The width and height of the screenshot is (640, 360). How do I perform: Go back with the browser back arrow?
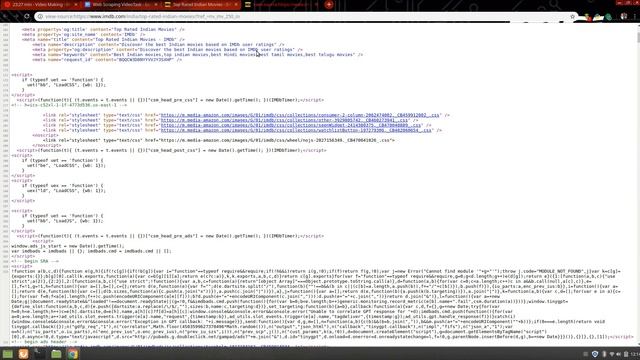(5, 16)
